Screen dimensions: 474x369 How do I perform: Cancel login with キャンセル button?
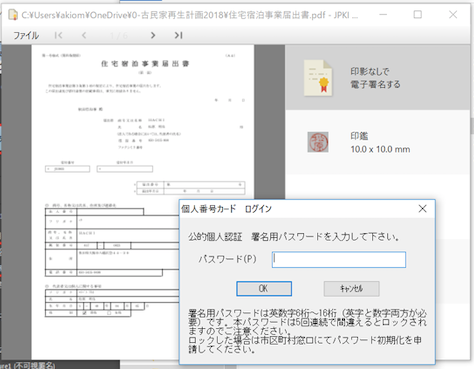tap(351, 288)
